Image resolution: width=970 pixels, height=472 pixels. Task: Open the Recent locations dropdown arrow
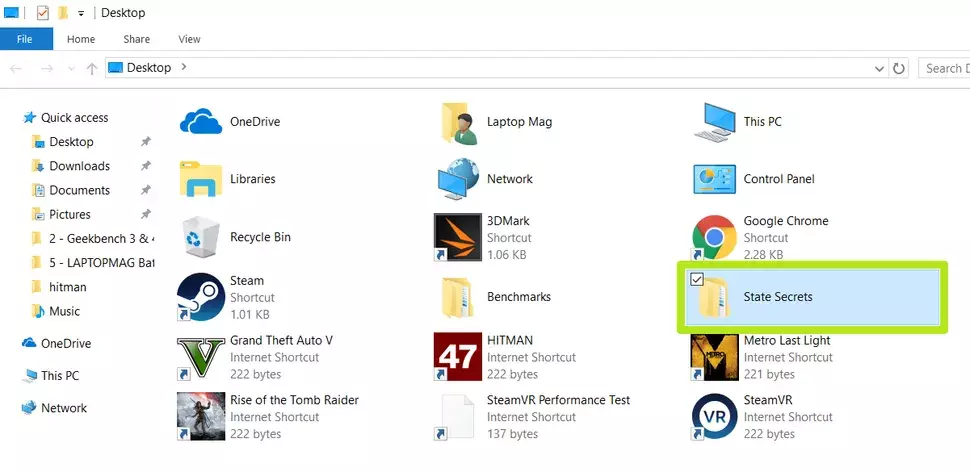pos(71,68)
